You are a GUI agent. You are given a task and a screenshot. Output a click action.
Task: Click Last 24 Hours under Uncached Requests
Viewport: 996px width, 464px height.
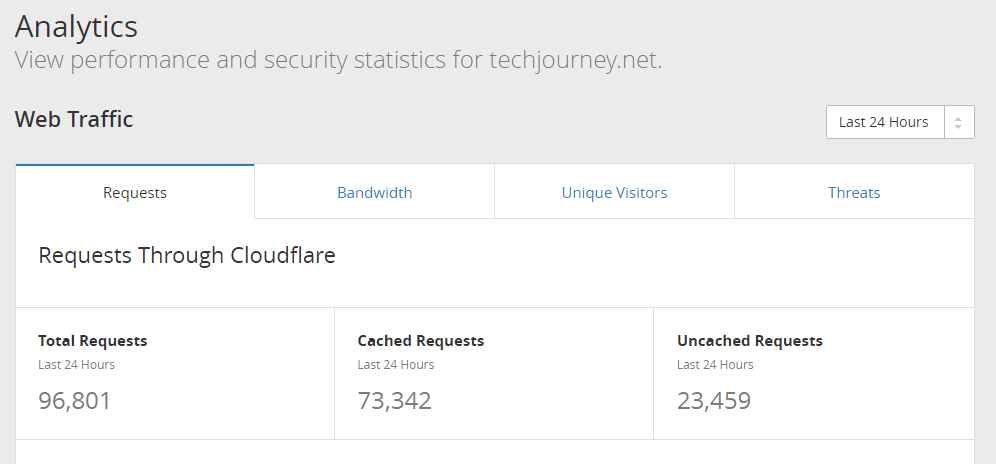(x=715, y=365)
